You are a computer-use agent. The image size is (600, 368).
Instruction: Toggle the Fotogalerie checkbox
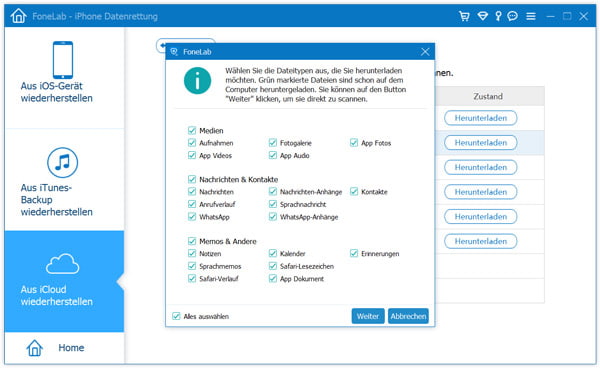273,143
